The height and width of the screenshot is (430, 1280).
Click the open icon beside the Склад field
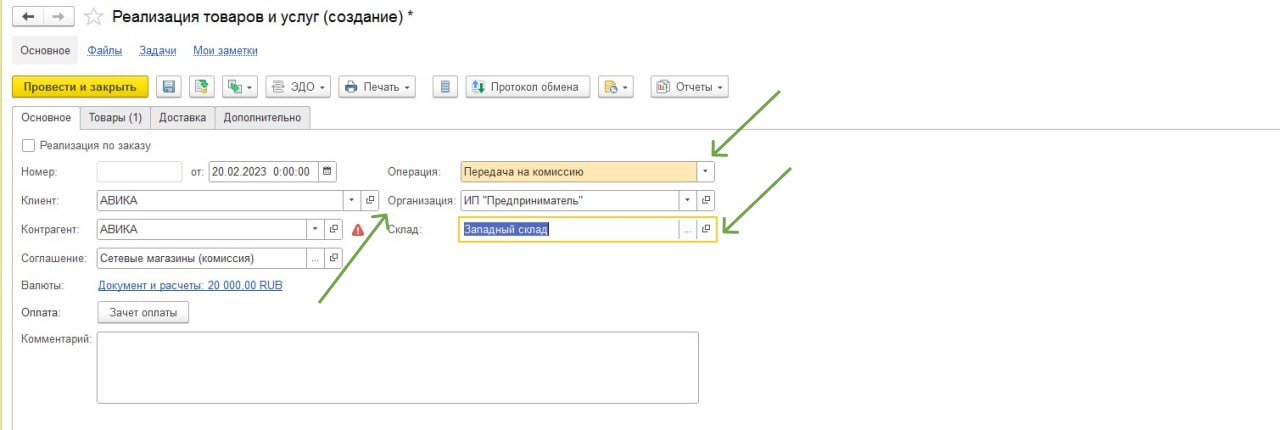point(706,229)
